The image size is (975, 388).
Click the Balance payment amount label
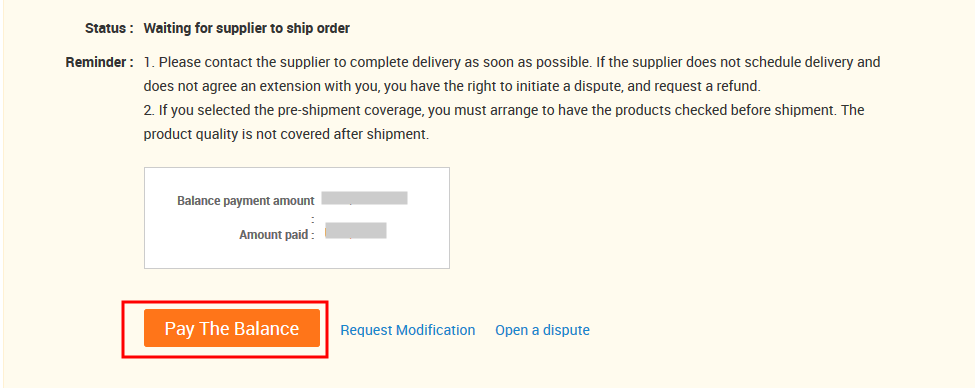click(x=246, y=201)
